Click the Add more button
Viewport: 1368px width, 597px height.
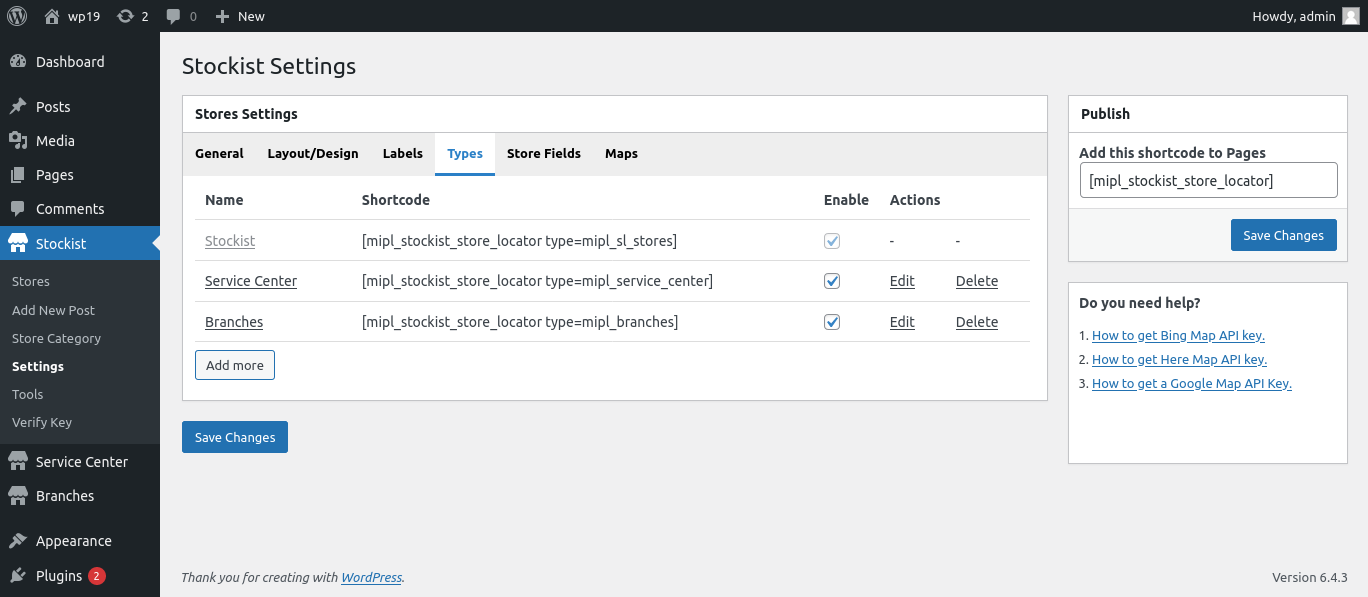coord(234,365)
